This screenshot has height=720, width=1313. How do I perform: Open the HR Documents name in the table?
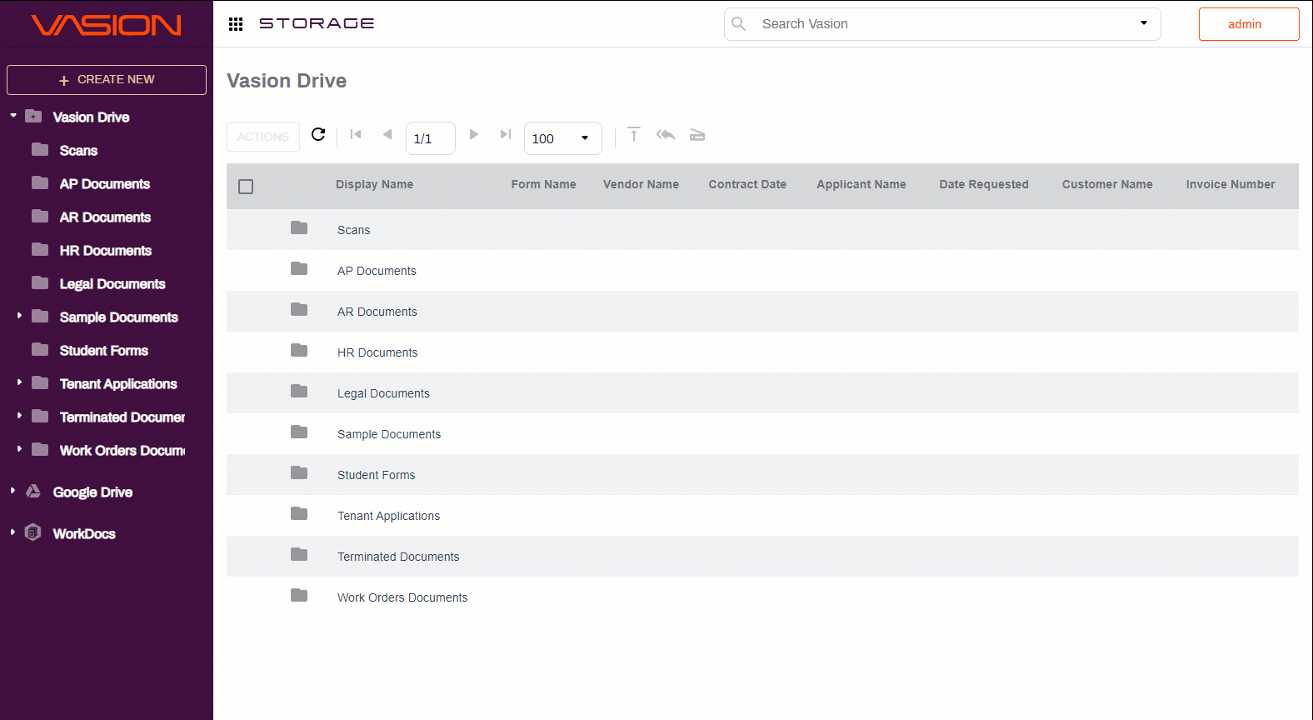click(x=377, y=353)
